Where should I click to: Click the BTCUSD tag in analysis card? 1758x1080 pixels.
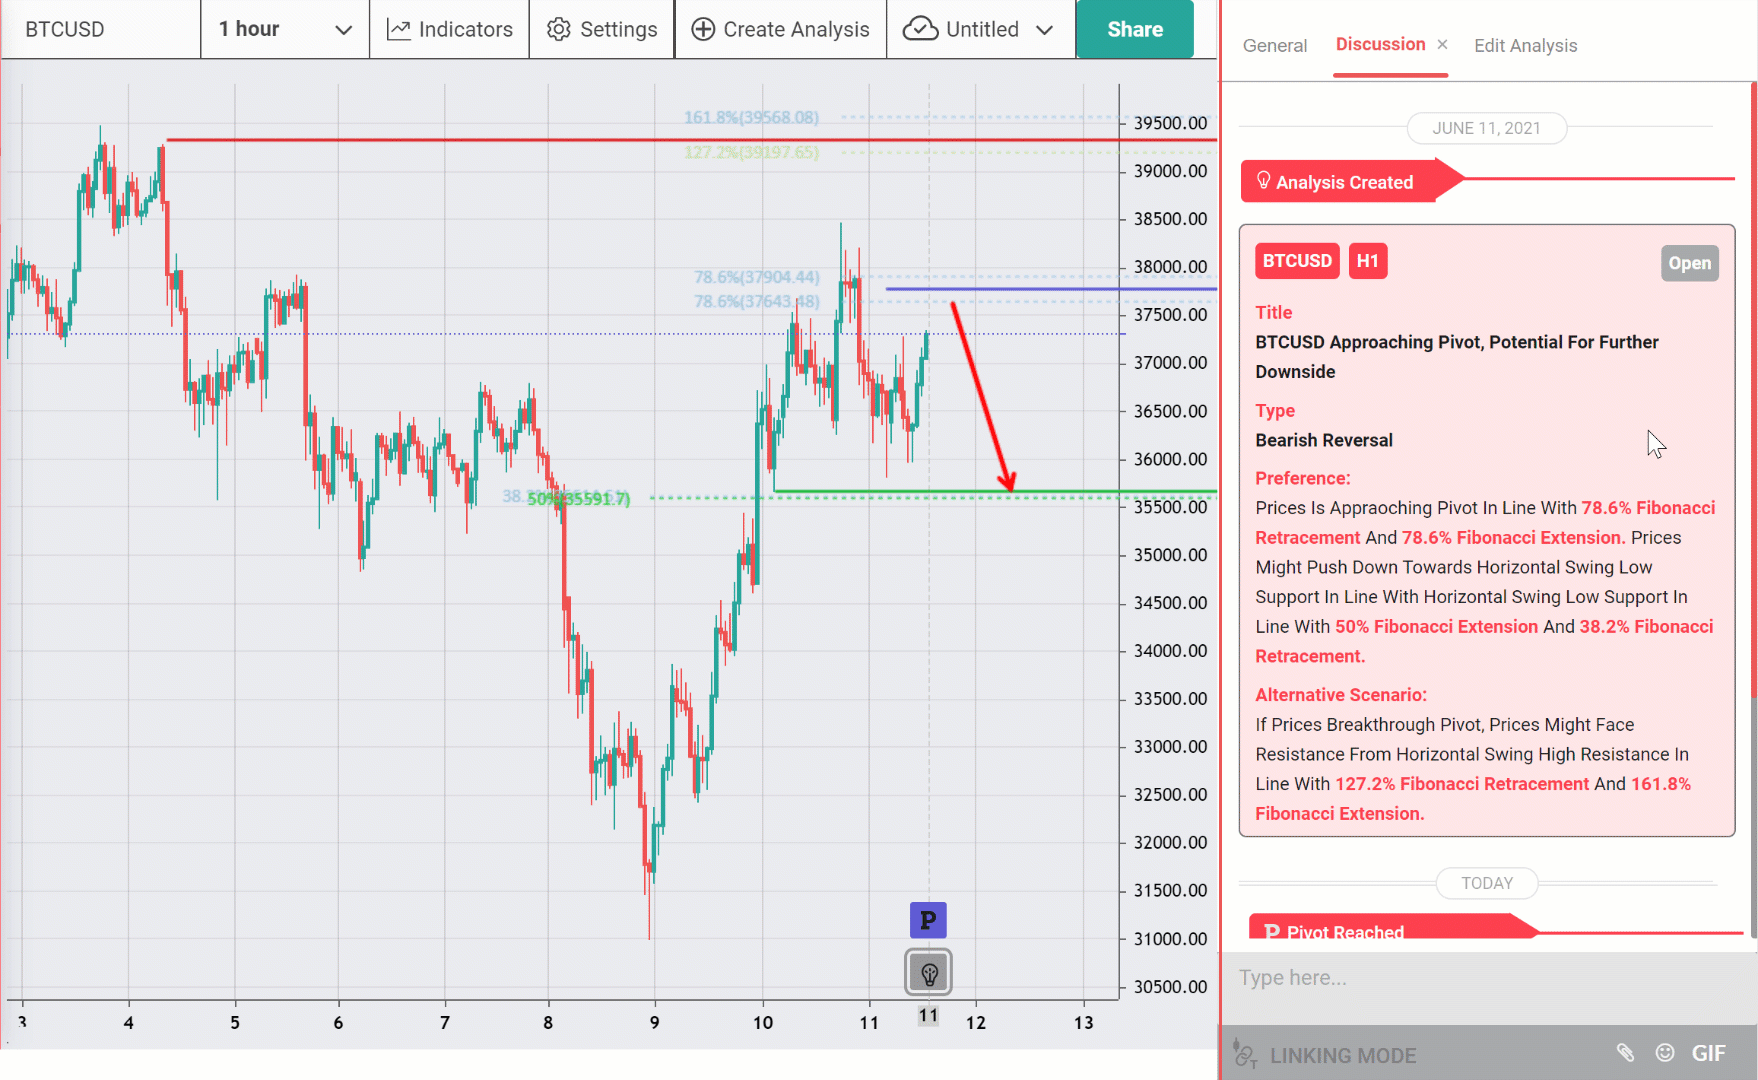click(x=1296, y=261)
